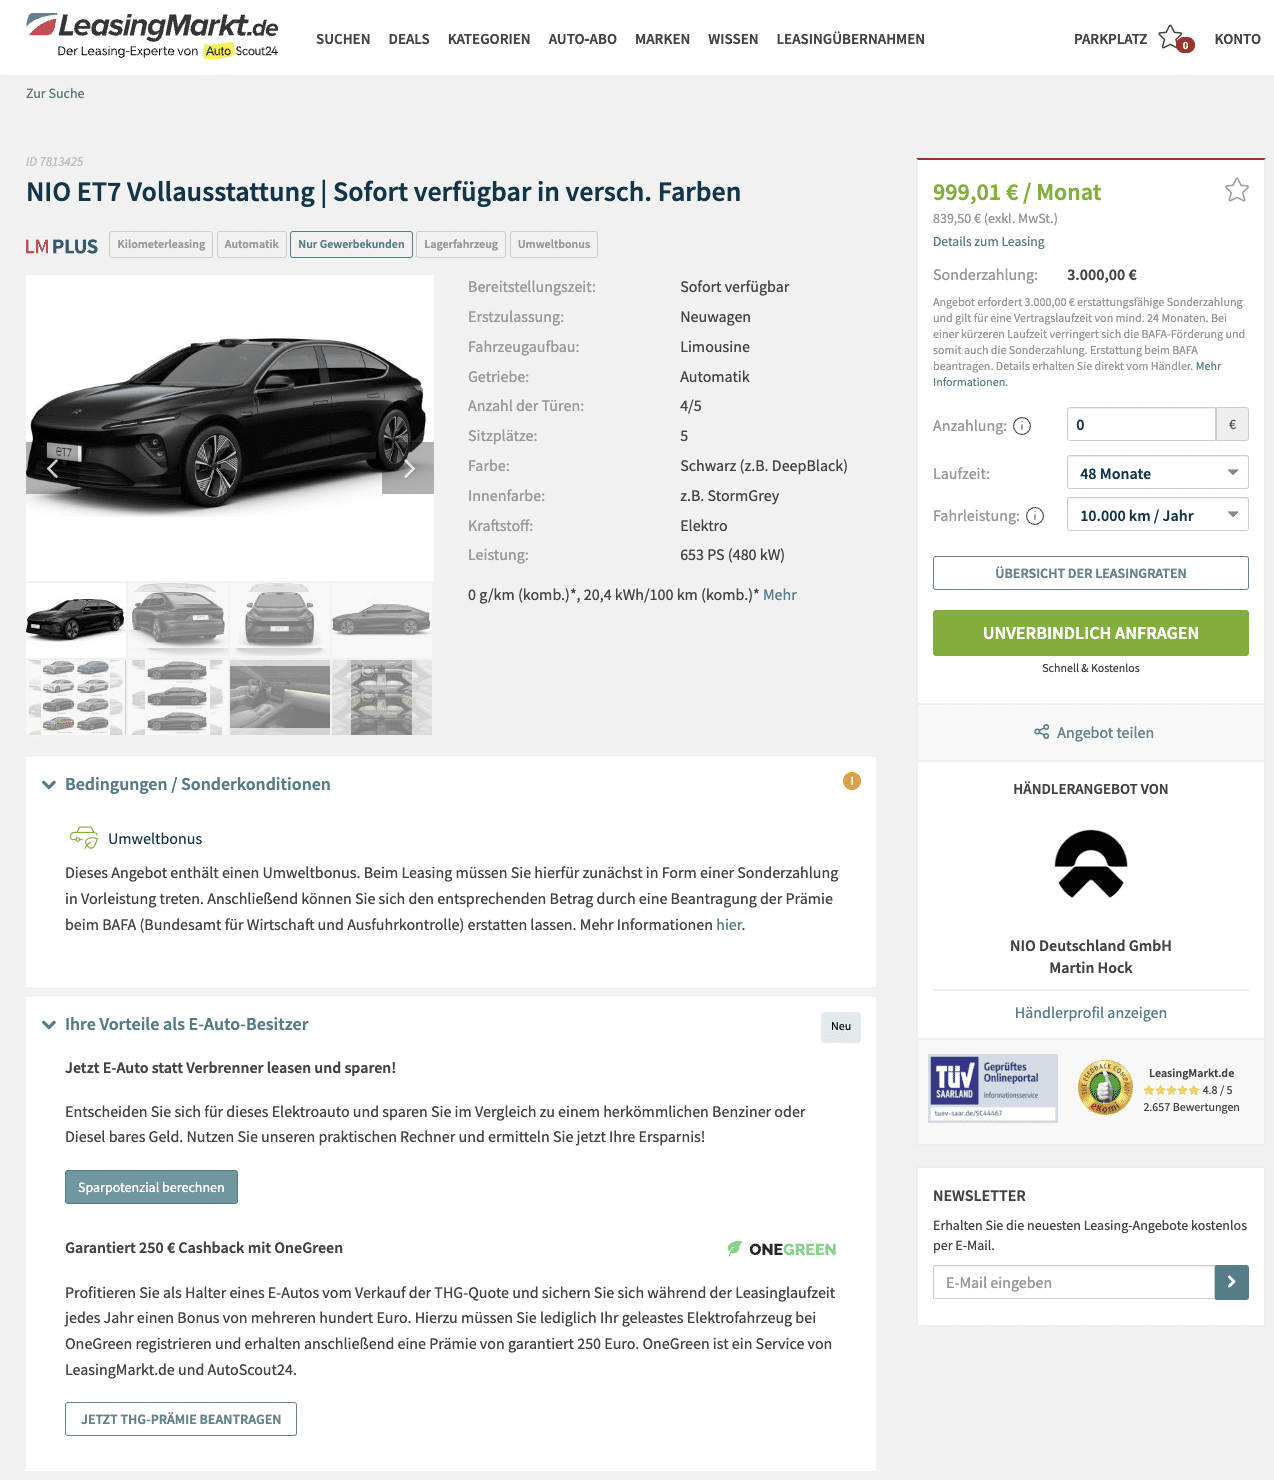Click Fahrleistung info icon
Screen dimensions: 1274x1480
(x=1035, y=516)
